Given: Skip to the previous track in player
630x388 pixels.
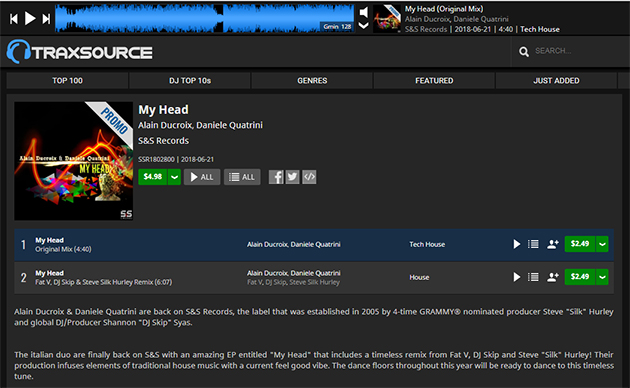Looking at the screenshot, I should [14, 18].
